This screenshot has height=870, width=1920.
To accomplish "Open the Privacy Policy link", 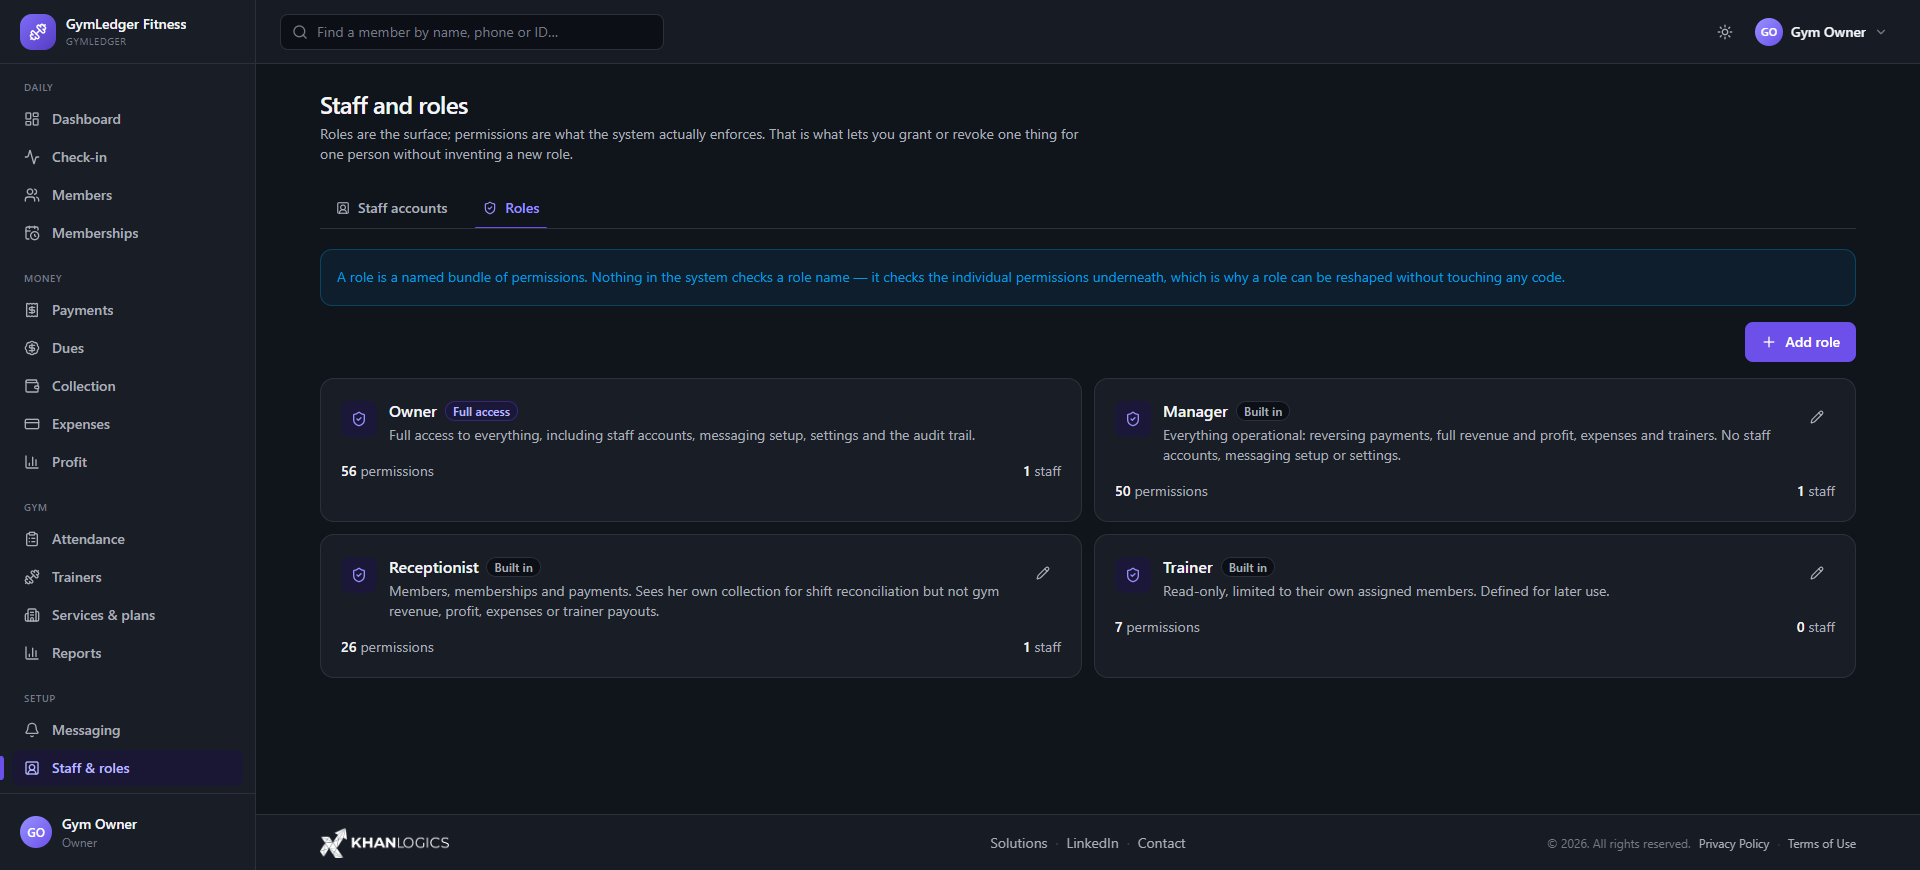I will 1734,844.
